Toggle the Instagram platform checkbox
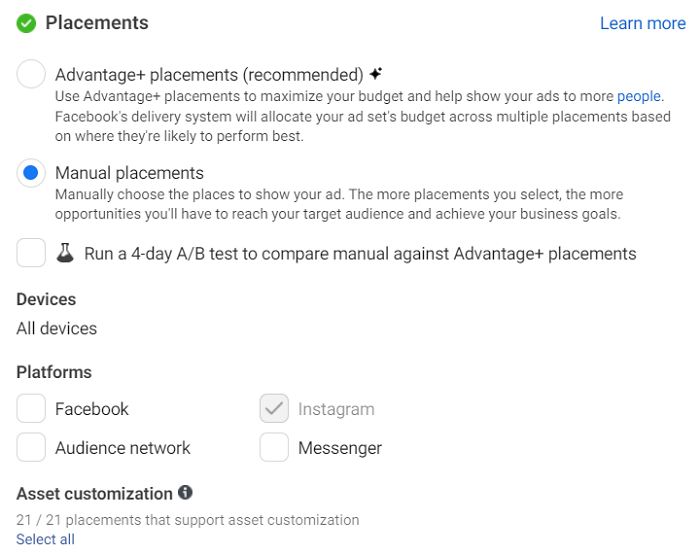The image size is (700, 554). click(x=274, y=408)
